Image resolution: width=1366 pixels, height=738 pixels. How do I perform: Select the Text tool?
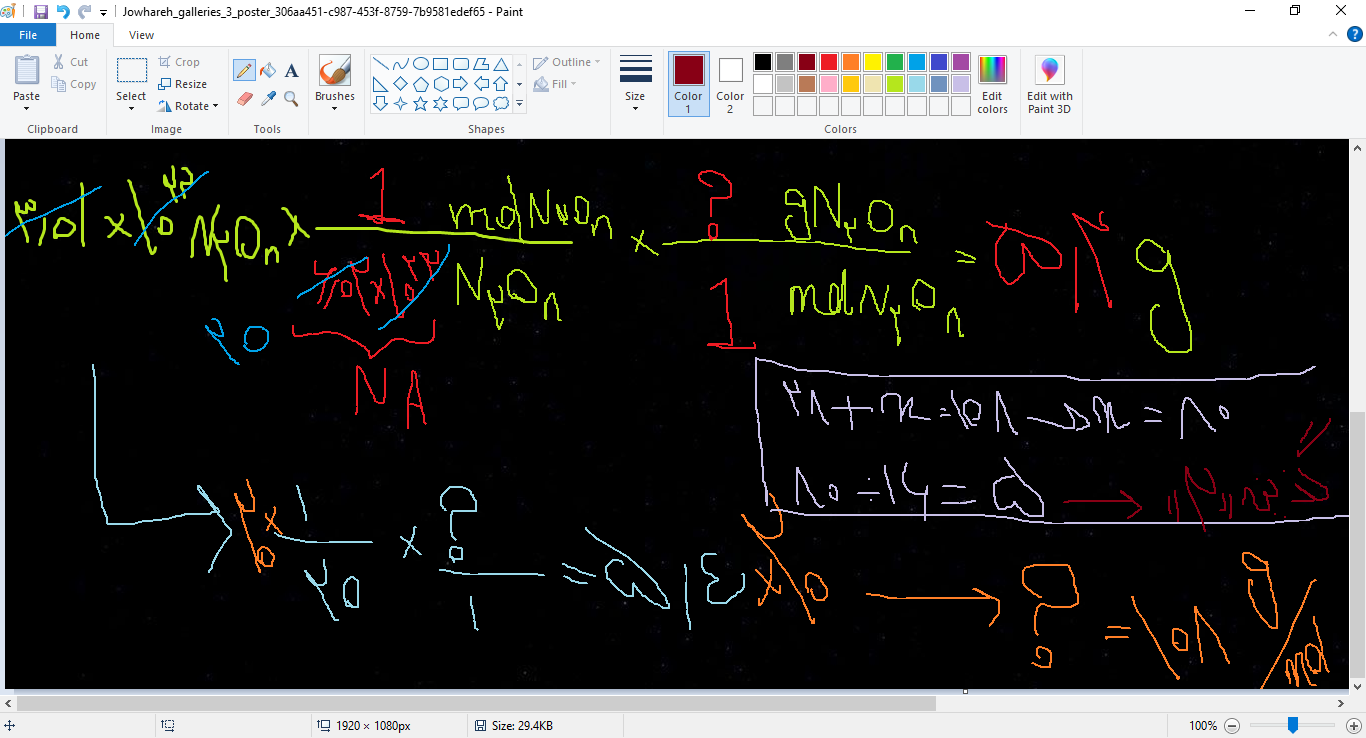pos(292,70)
